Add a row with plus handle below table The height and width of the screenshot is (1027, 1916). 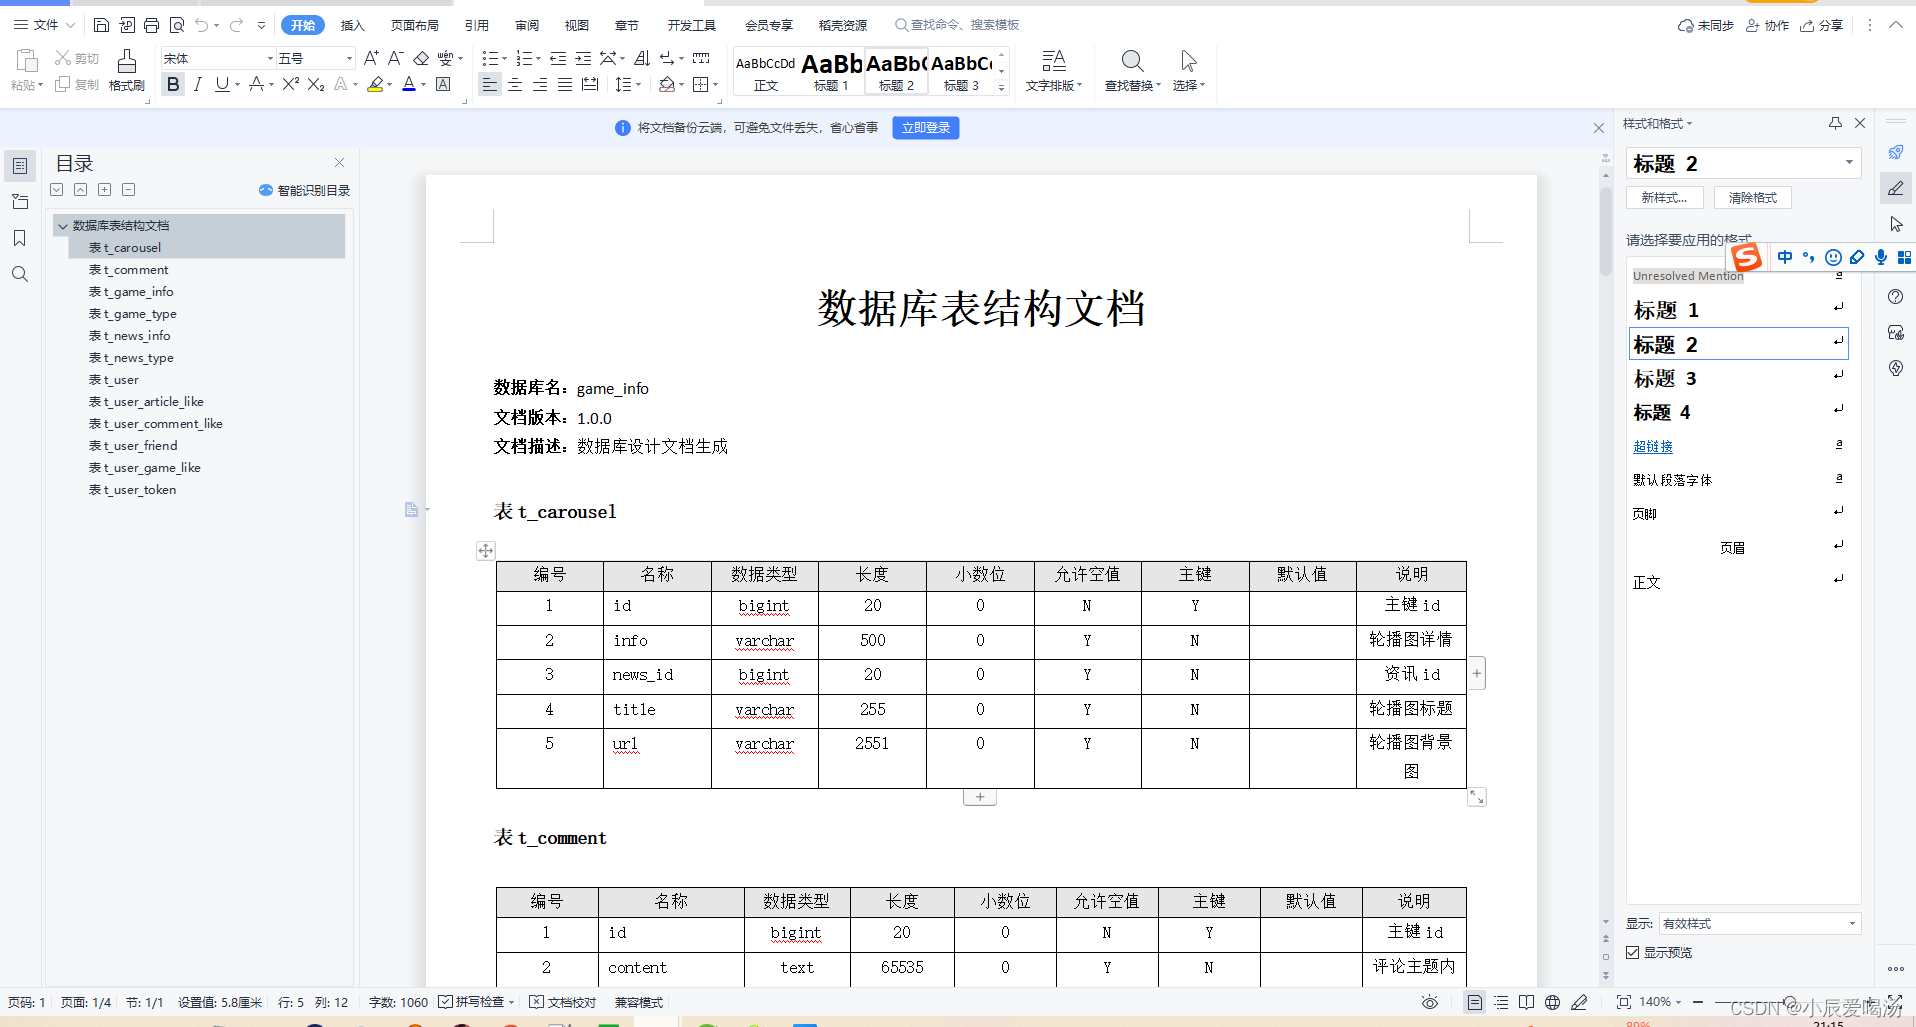980,797
